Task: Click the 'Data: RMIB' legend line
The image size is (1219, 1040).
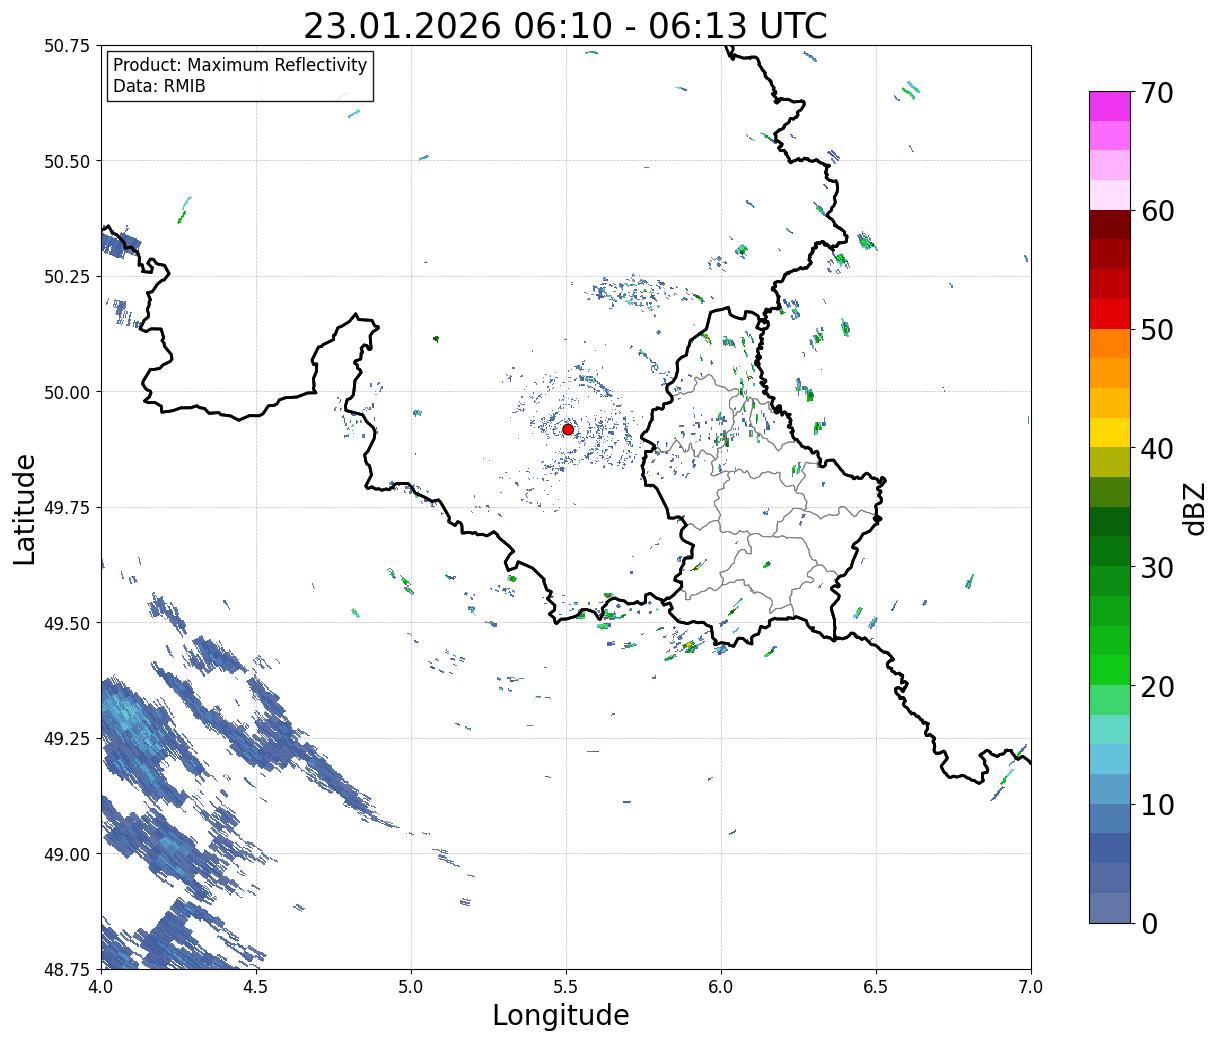Action: [159, 86]
